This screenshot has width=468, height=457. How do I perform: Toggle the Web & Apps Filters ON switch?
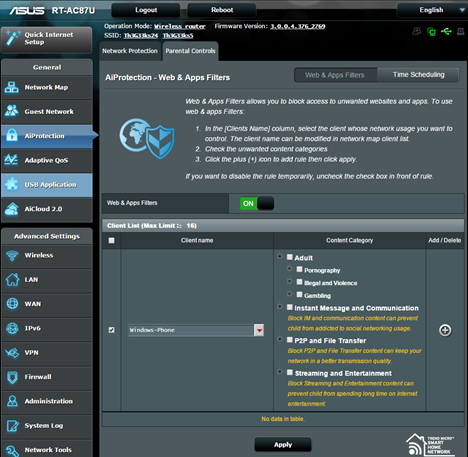(257, 203)
